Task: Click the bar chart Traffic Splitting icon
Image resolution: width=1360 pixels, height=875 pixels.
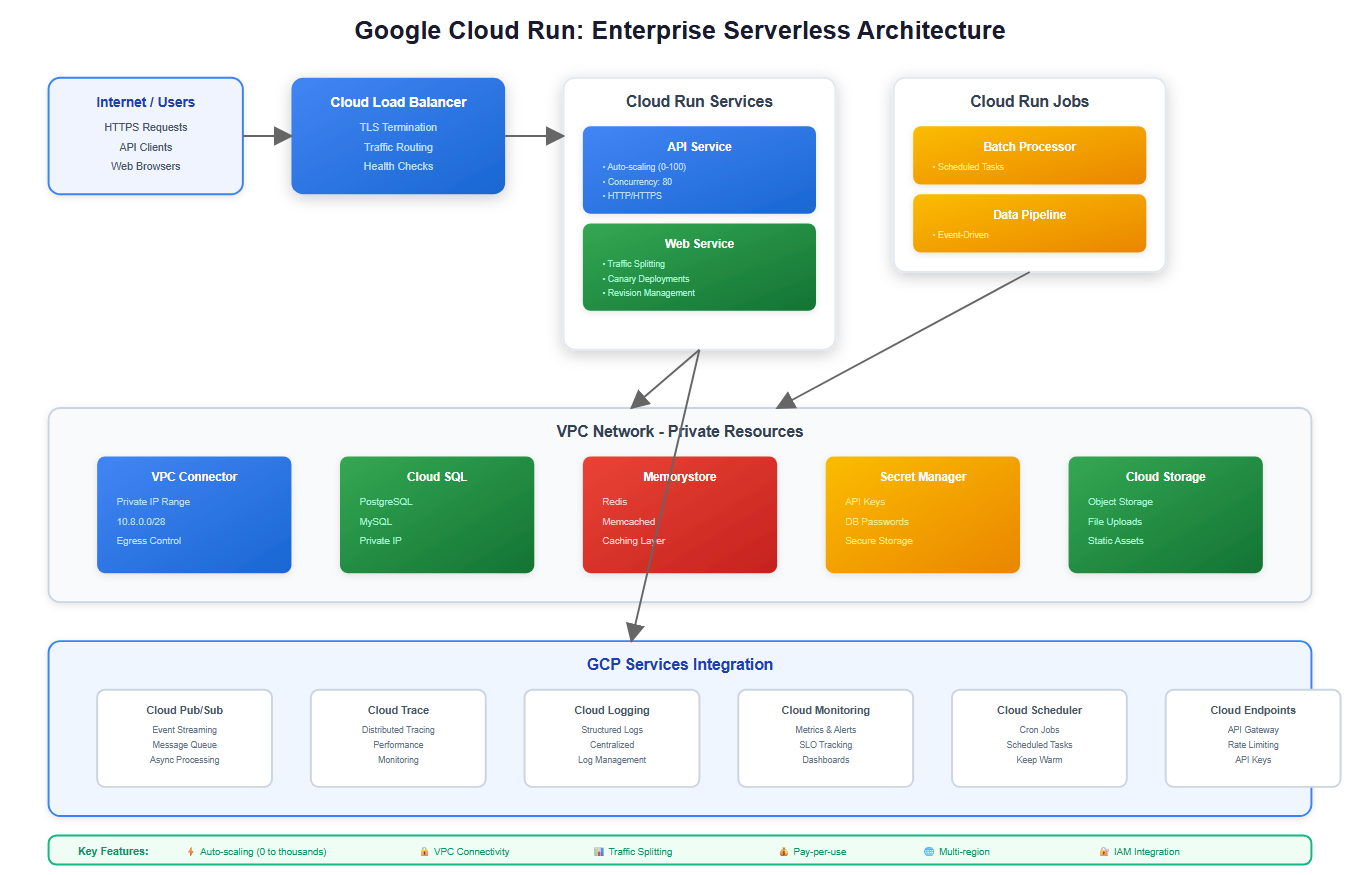Action: [x=599, y=852]
